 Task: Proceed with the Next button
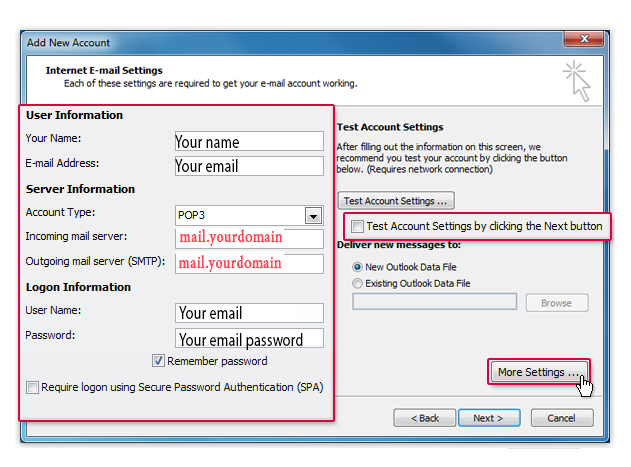point(488,417)
